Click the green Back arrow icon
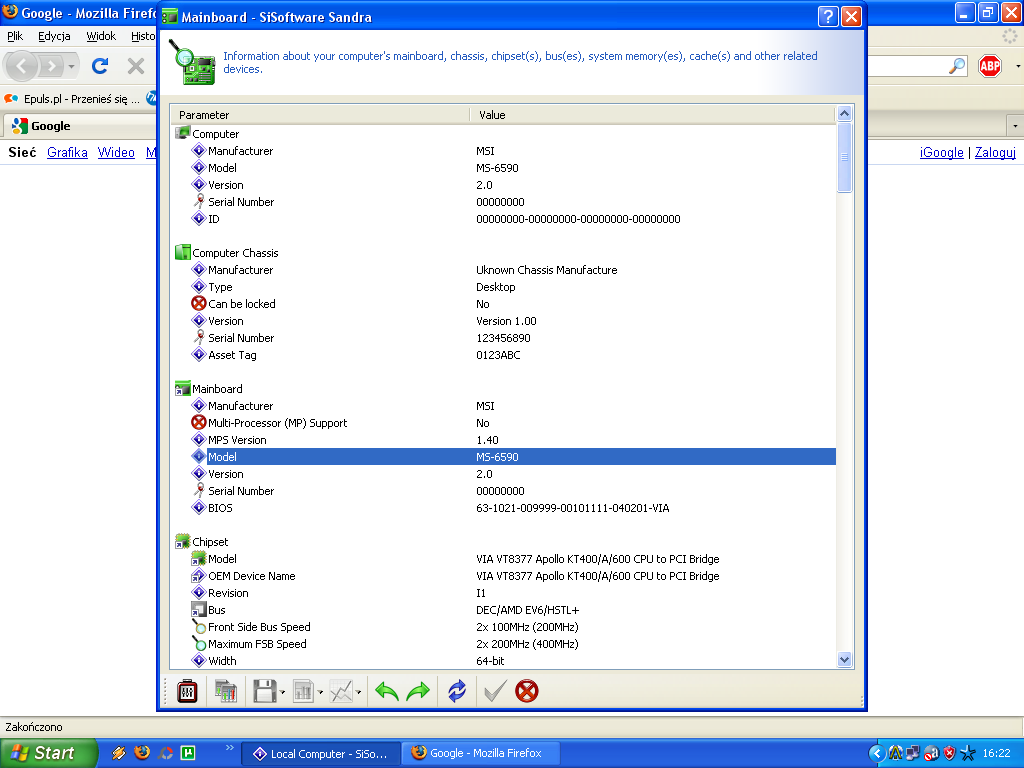Screen dimensions: 1024x768 386,691
